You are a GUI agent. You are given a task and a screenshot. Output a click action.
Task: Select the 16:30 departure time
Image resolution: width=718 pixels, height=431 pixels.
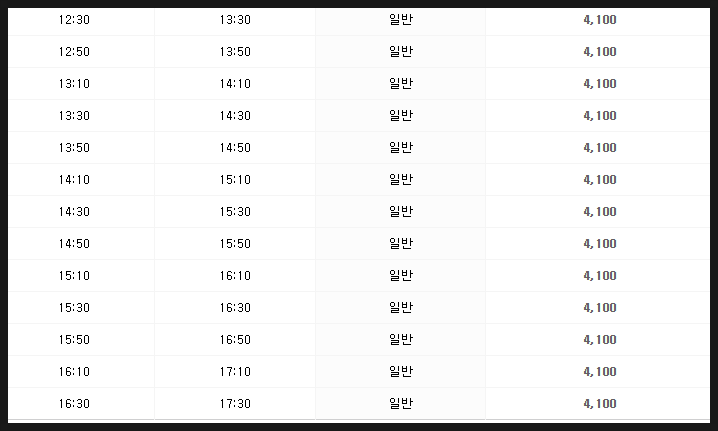pos(74,404)
